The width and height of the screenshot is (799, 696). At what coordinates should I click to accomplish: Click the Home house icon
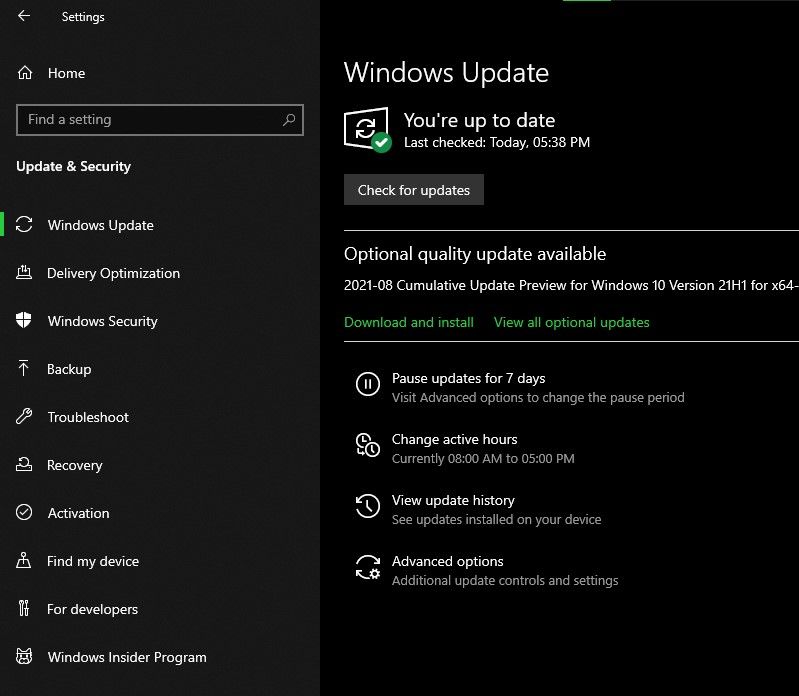coord(25,73)
